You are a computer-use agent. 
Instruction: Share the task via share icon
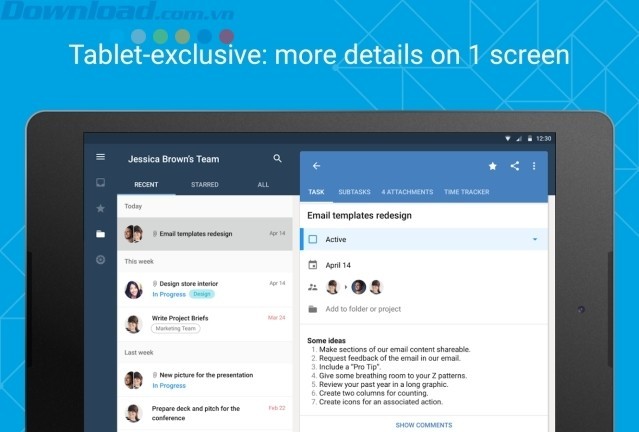(x=515, y=166)
